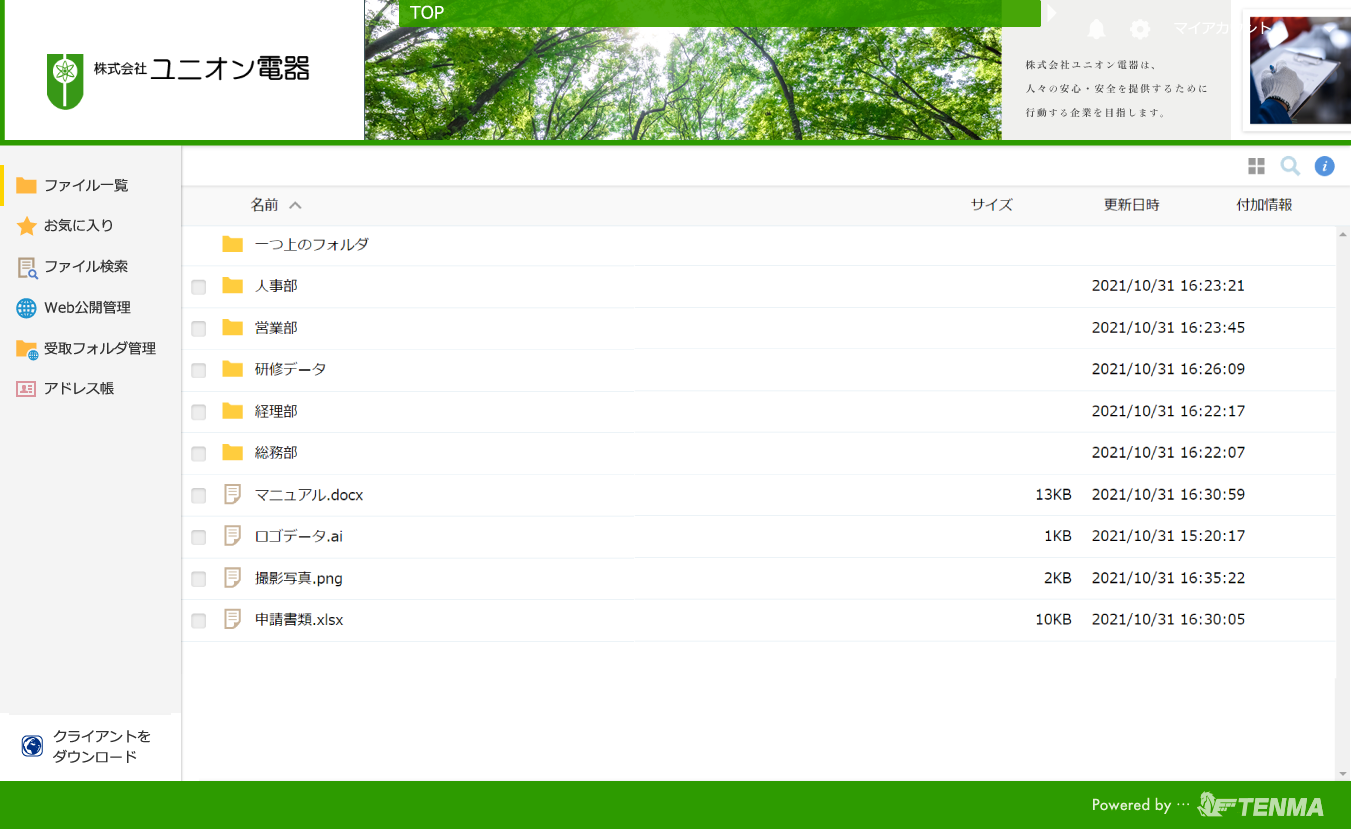The height and width of the screenshot is (829, 1351).
Task: Open search with magnifier icon
Action: tap(1290, 166)
